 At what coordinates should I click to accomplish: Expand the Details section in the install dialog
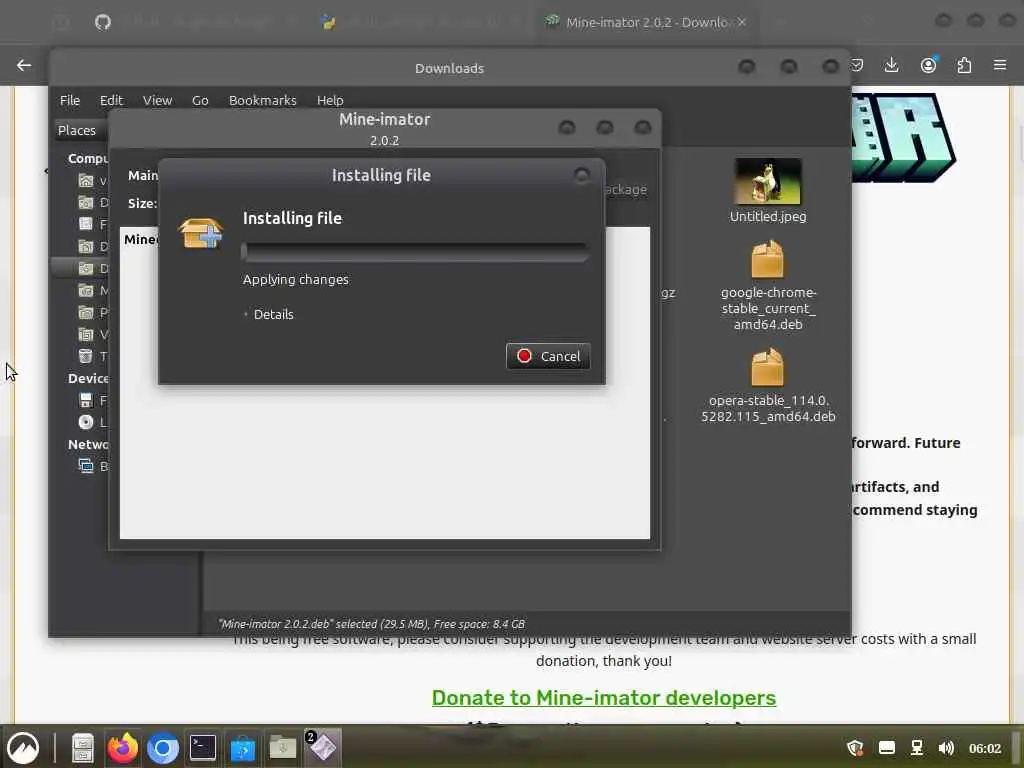pyautogui.click(x=269, y=314)
